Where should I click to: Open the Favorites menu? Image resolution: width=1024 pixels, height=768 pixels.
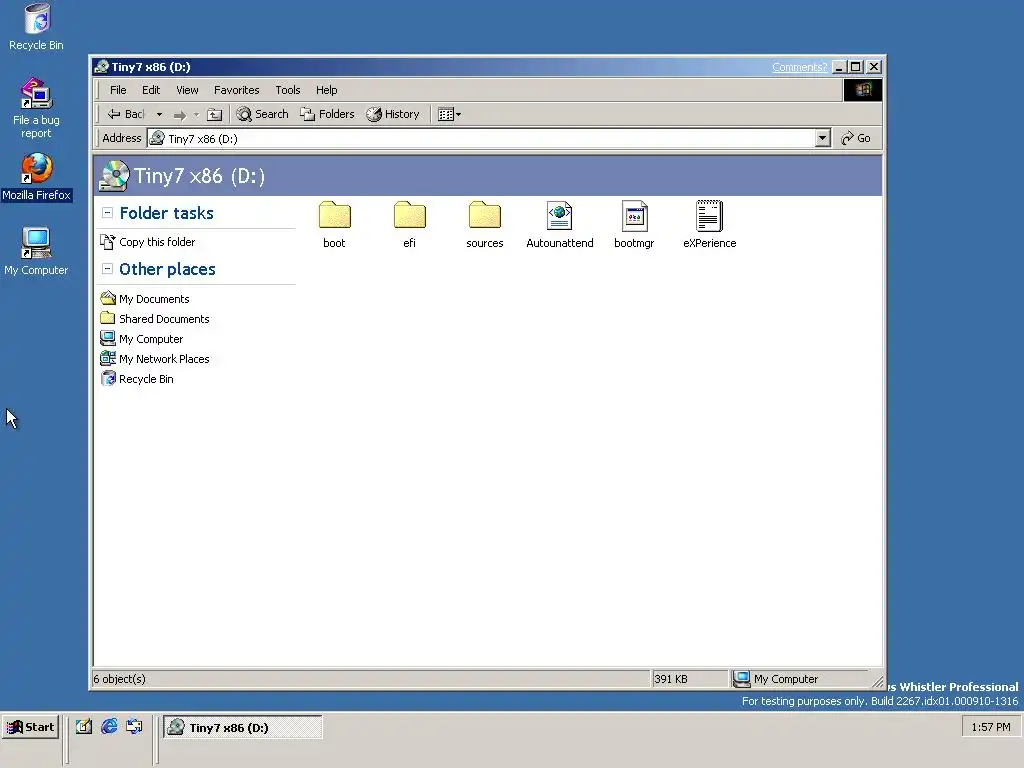click(x=236, y=90)
